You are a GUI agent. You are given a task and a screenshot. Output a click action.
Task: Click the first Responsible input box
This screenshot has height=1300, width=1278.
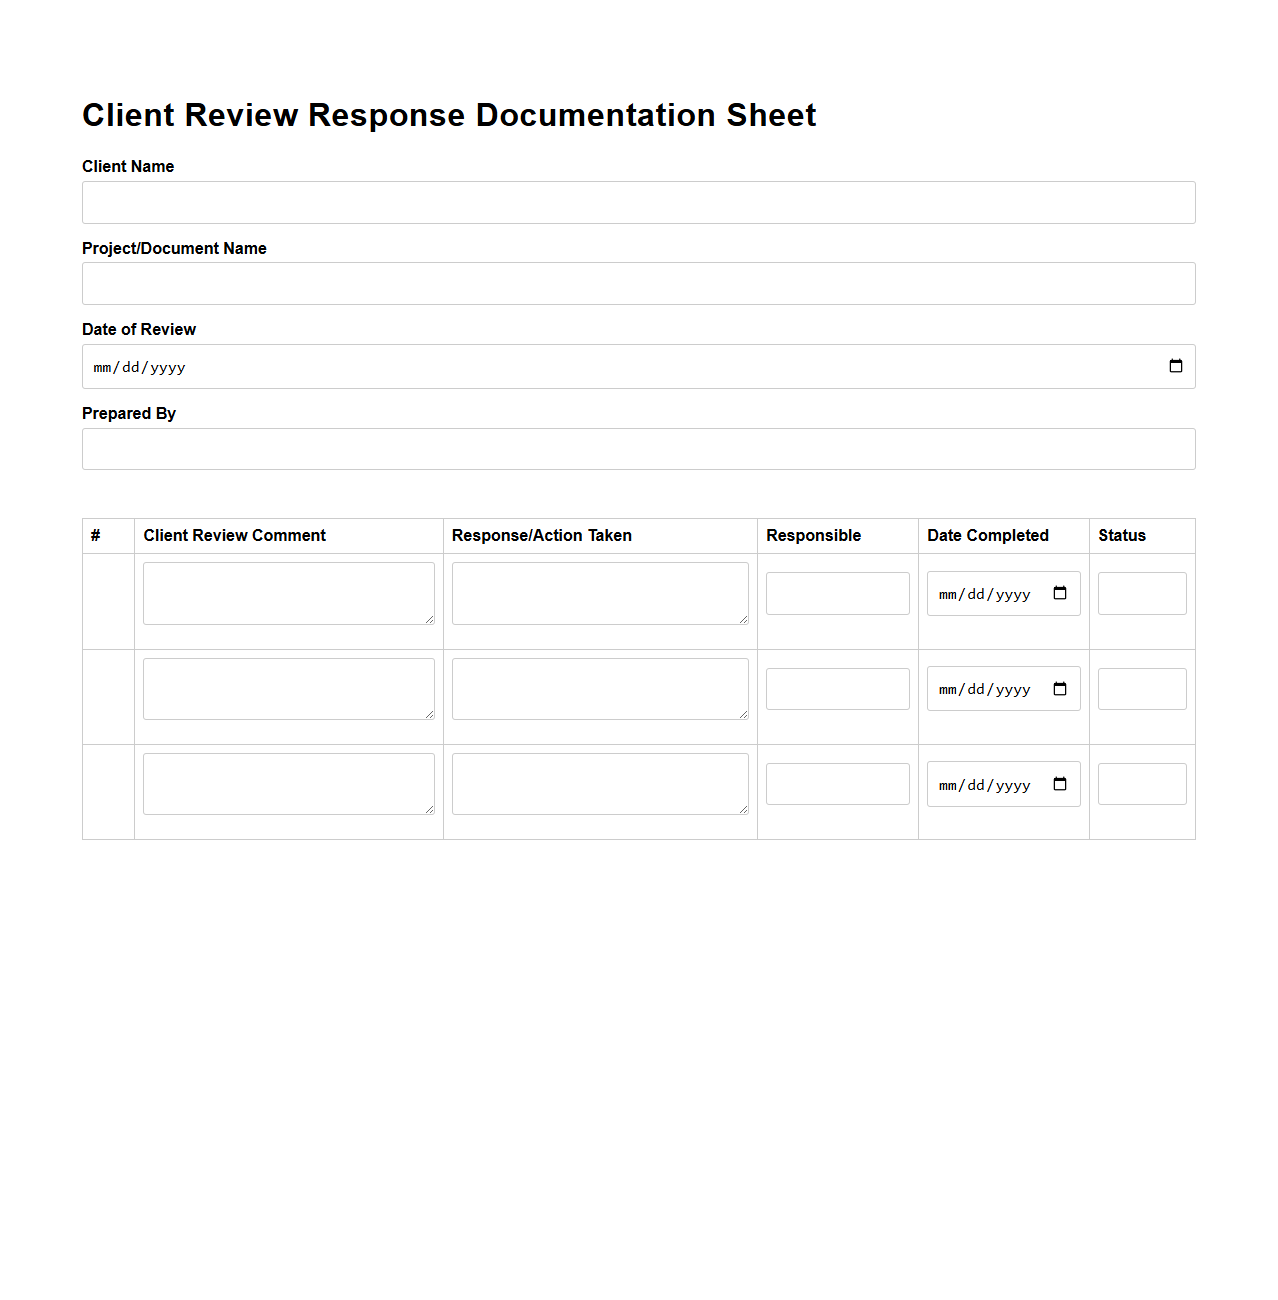[x=837, y=592]
